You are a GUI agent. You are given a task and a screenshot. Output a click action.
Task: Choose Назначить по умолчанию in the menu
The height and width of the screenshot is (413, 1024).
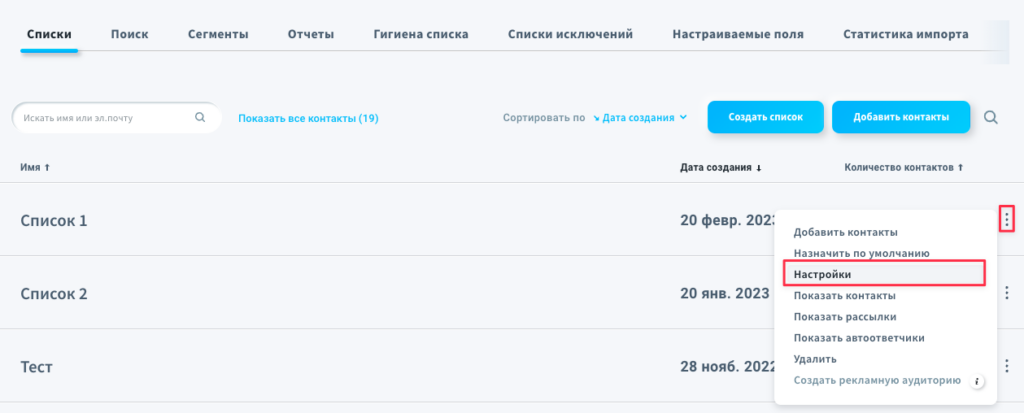click(861, 253)
